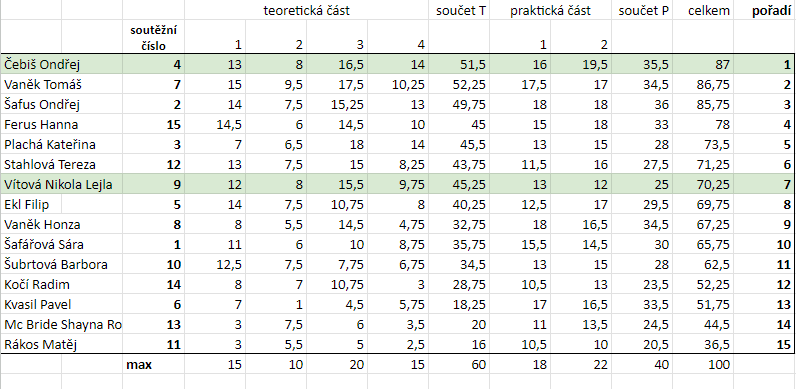
Task: Select Vaněk Tomáš total score 86,75
Action: click(x=703, y=84)
